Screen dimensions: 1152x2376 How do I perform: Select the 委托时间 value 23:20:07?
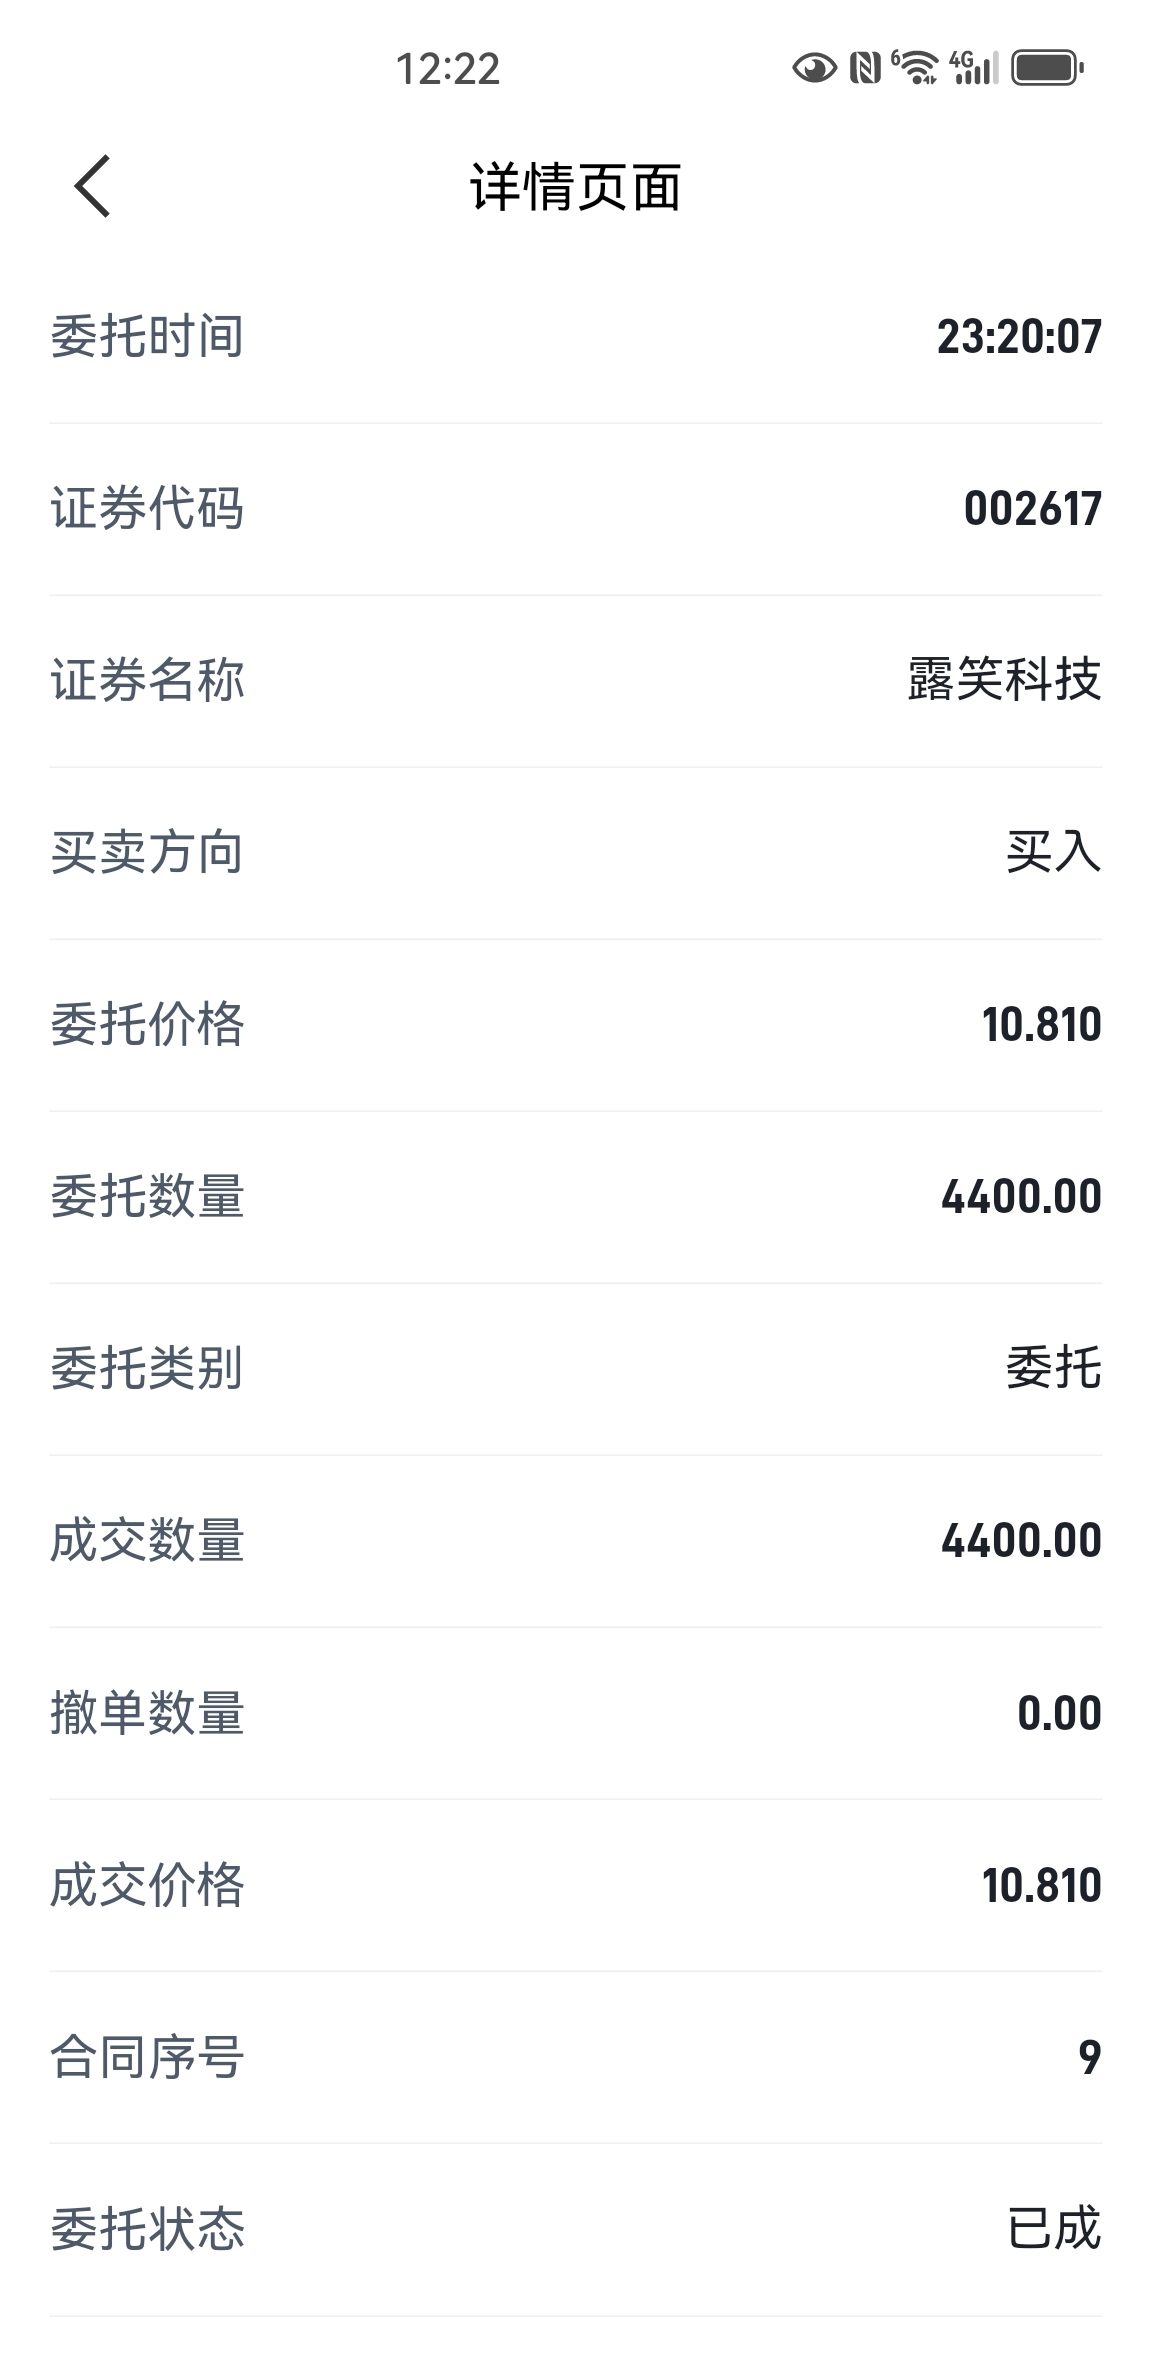point(1019,336)
